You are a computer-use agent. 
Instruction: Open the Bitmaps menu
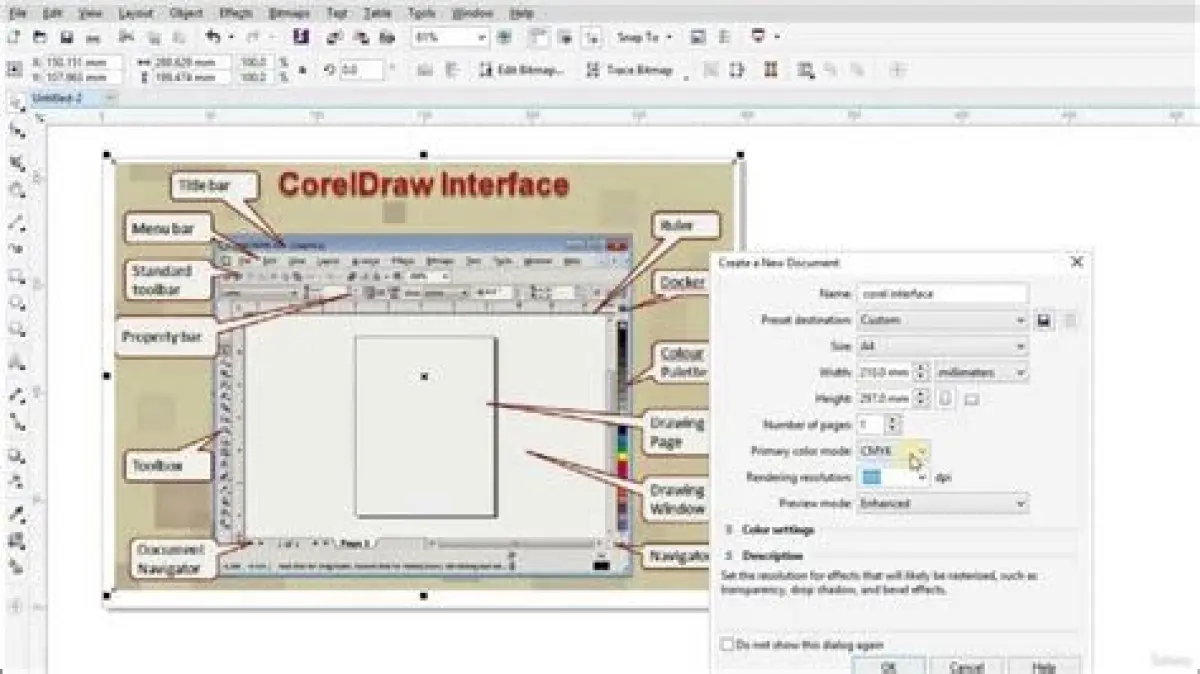[x=289, y=14]
